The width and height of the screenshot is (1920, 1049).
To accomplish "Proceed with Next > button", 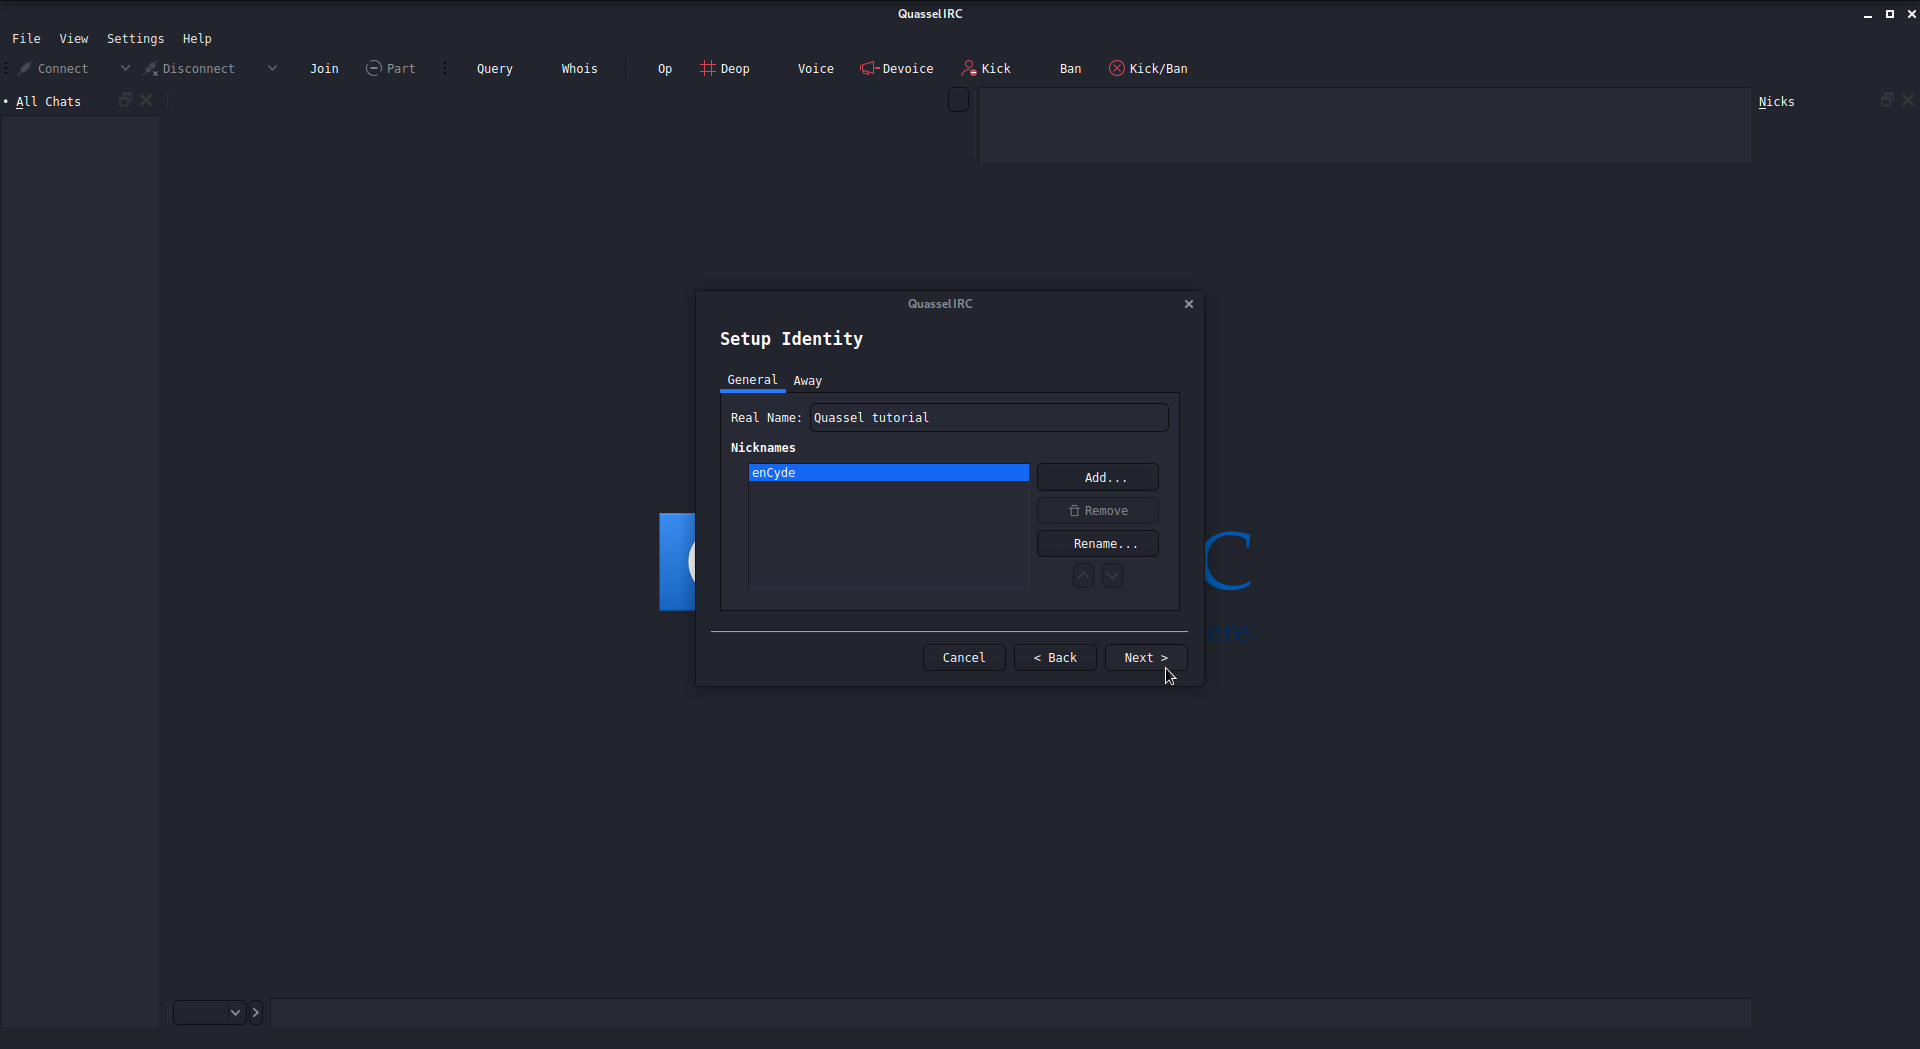I will 1146,658.
